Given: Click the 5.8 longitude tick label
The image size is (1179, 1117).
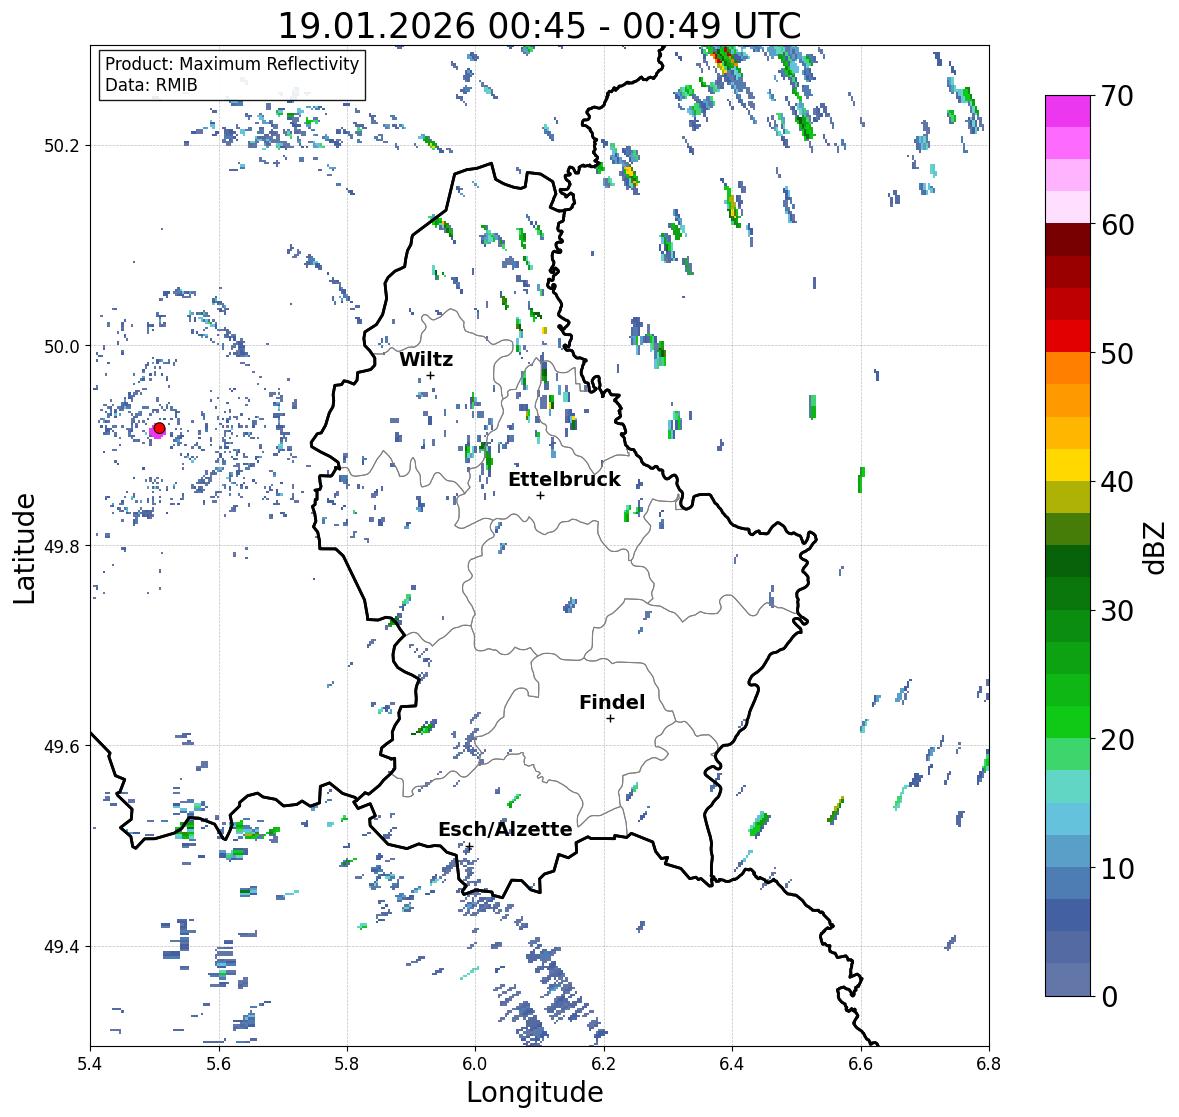Looking at the screenshot, I should point(347,1063).
